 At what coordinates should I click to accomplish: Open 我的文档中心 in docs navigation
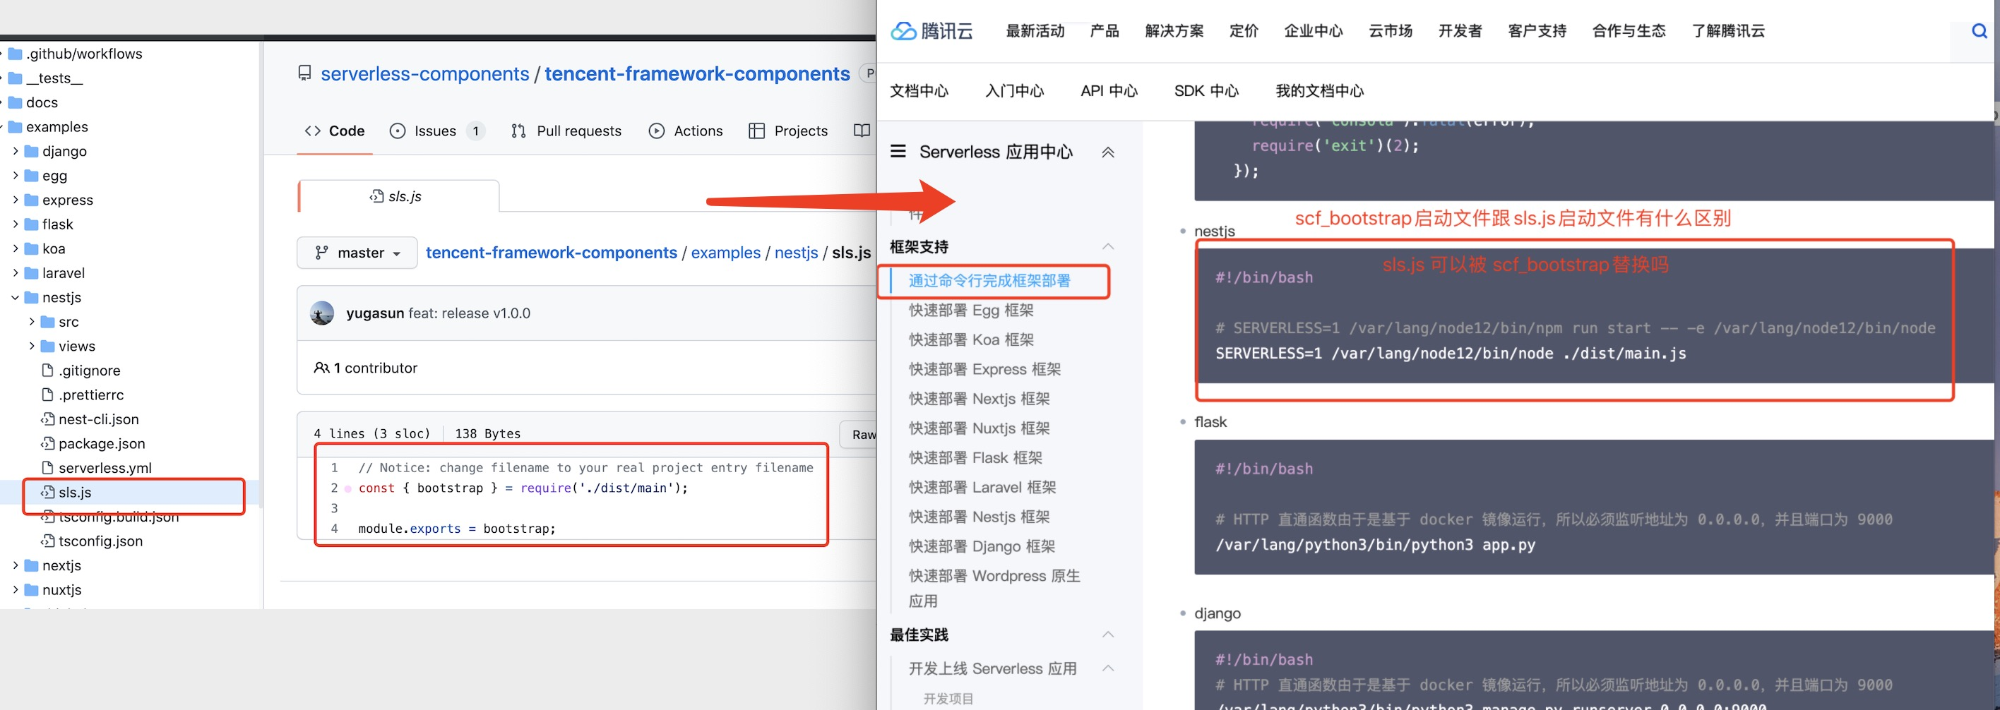pos(1320,91)
